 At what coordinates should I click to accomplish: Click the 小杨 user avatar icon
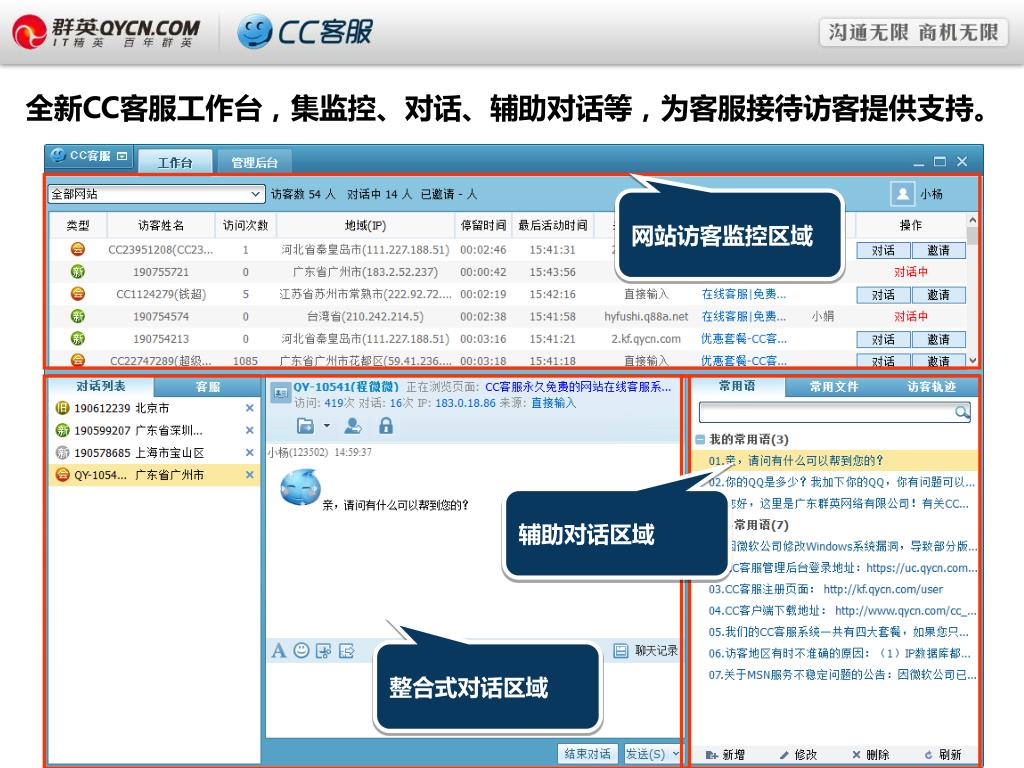click(x=903, y=194)
